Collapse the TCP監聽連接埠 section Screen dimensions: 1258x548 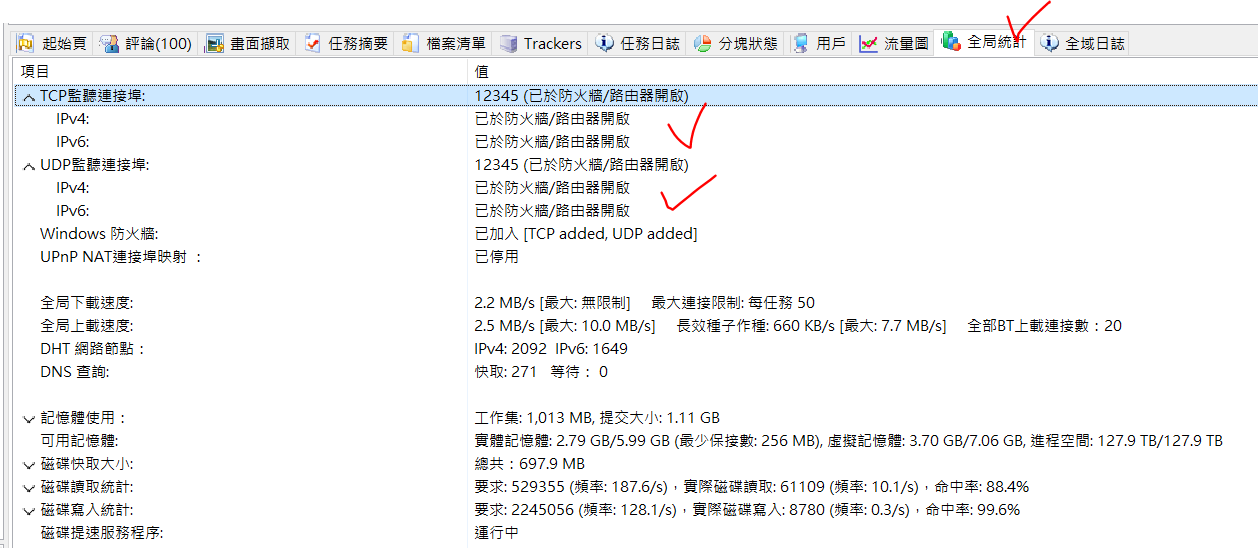click(29, 96)
